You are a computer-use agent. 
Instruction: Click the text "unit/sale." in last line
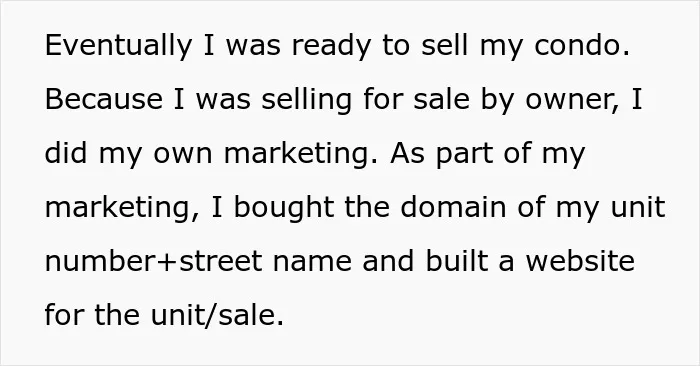[217, 315]
